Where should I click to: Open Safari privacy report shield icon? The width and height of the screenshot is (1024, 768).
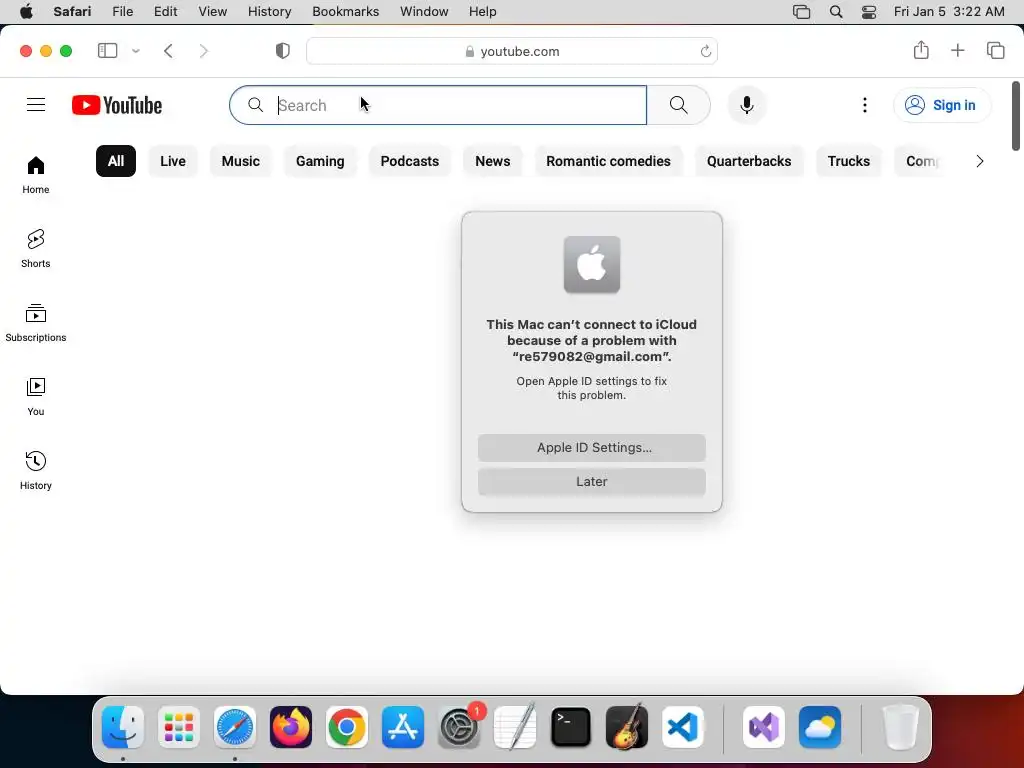coord(283,50)
